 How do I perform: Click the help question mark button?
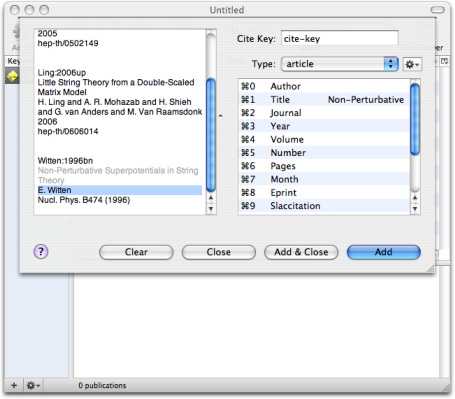coord(41,252)
